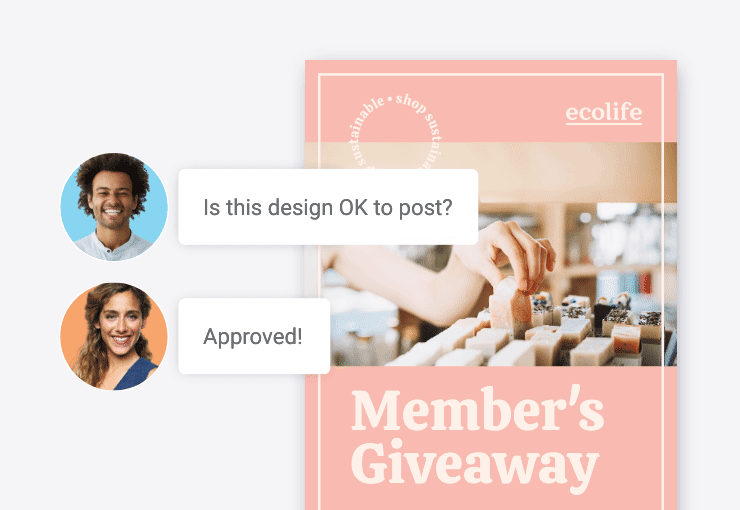Screen dimensions: 740x510
Task: Click the 'Approved!' comment bubble
Action: click(x=254, y=336)
